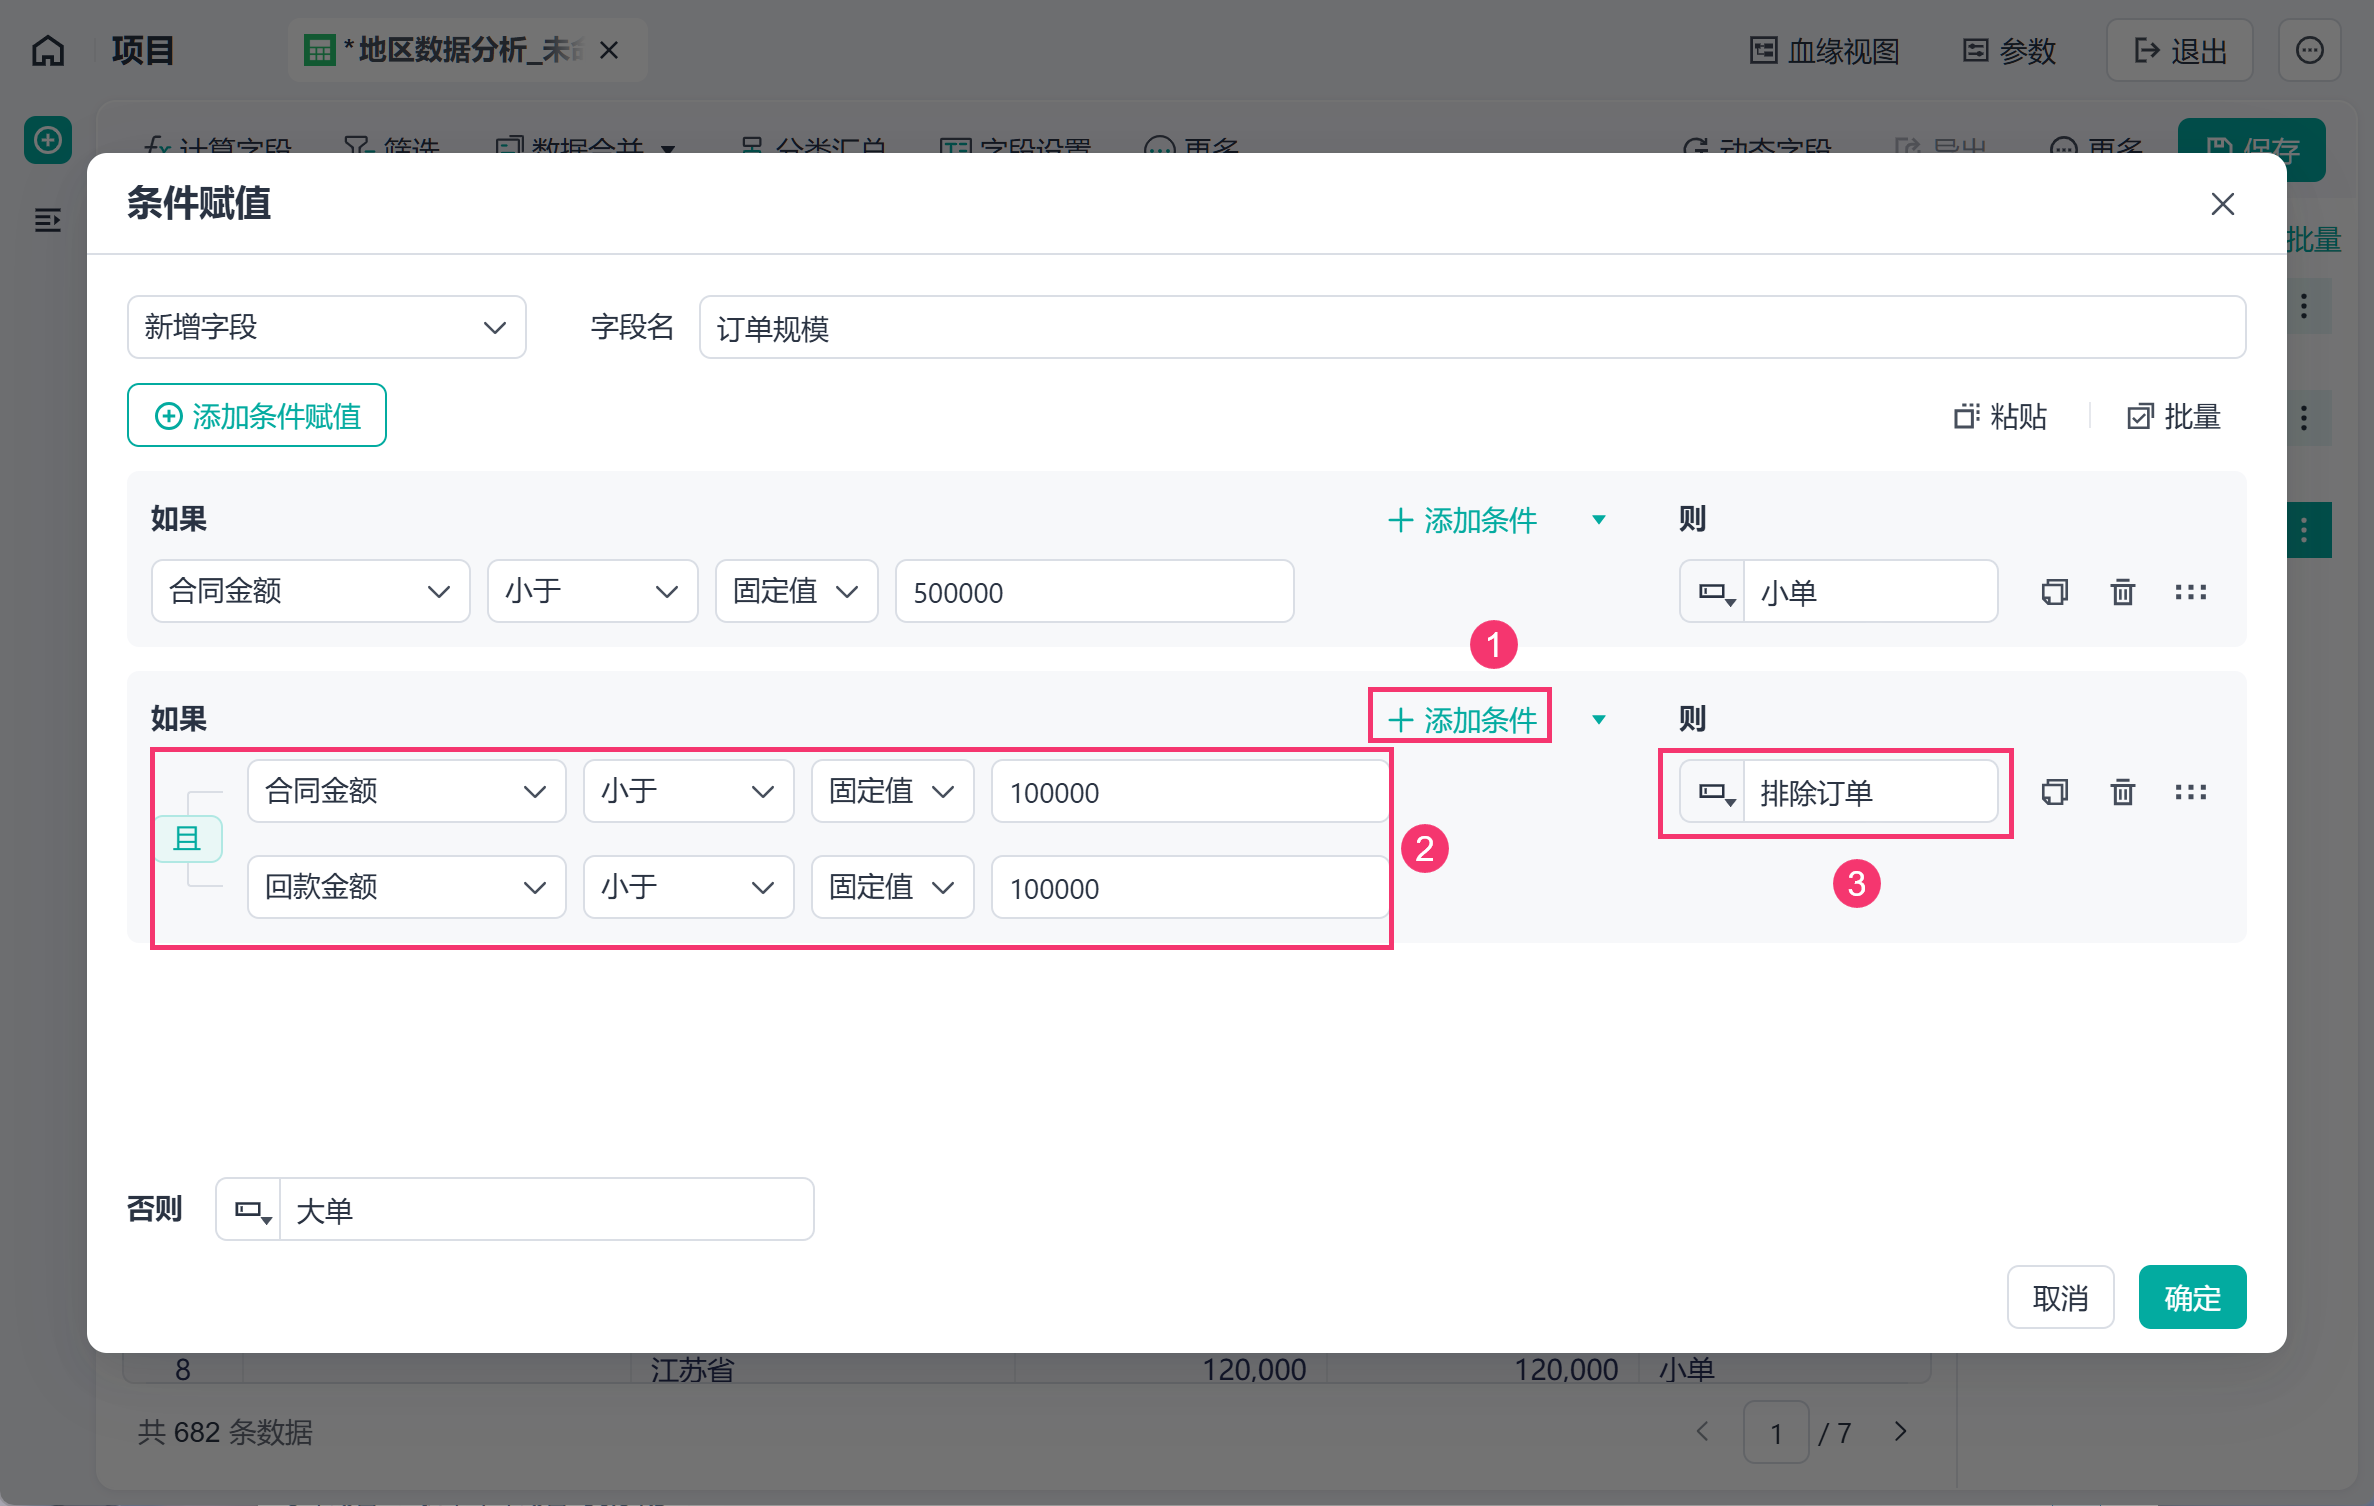The height and width of the screenshot is (1506, 2374).
Task: Open value type icon beside 否则 大单
Action: [249, 1210]
